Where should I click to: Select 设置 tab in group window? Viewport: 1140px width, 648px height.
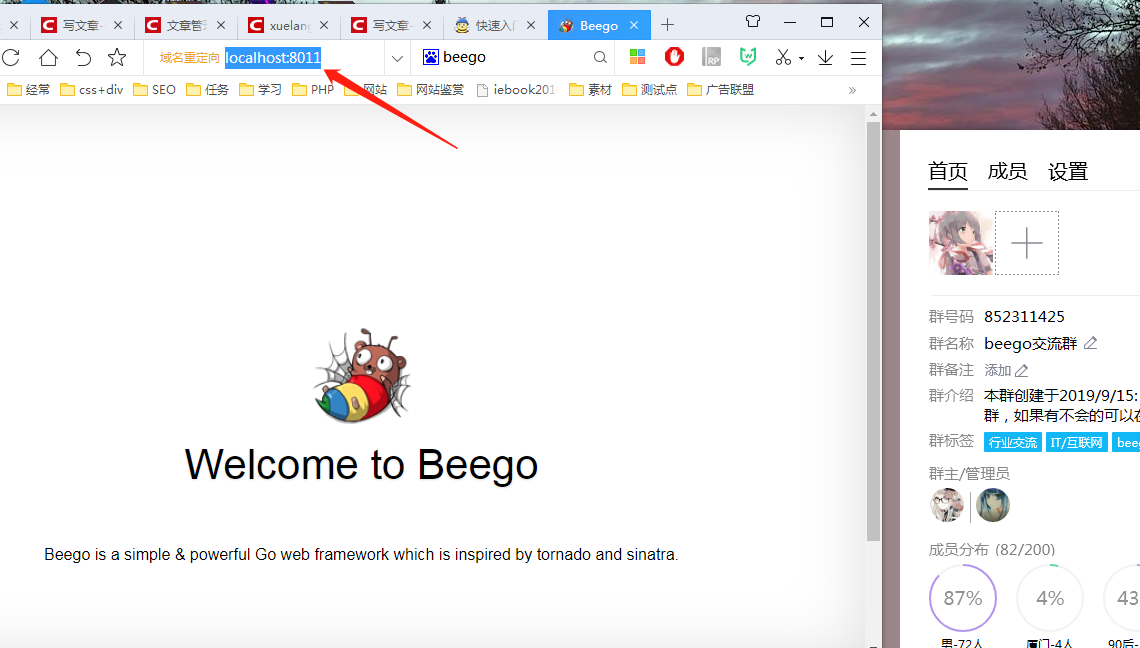[x=1068, y=172]
